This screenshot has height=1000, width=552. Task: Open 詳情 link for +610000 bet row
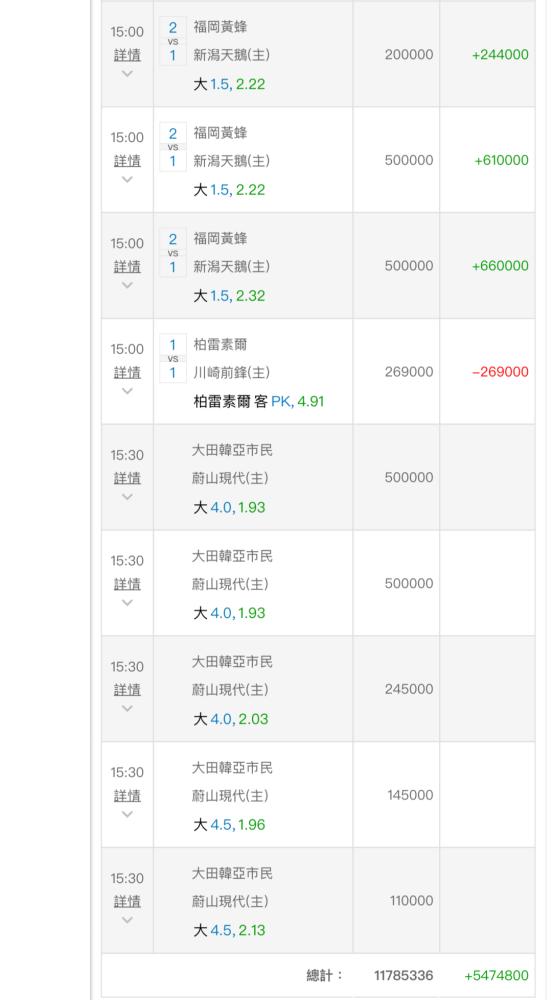(x=127, y=161)
